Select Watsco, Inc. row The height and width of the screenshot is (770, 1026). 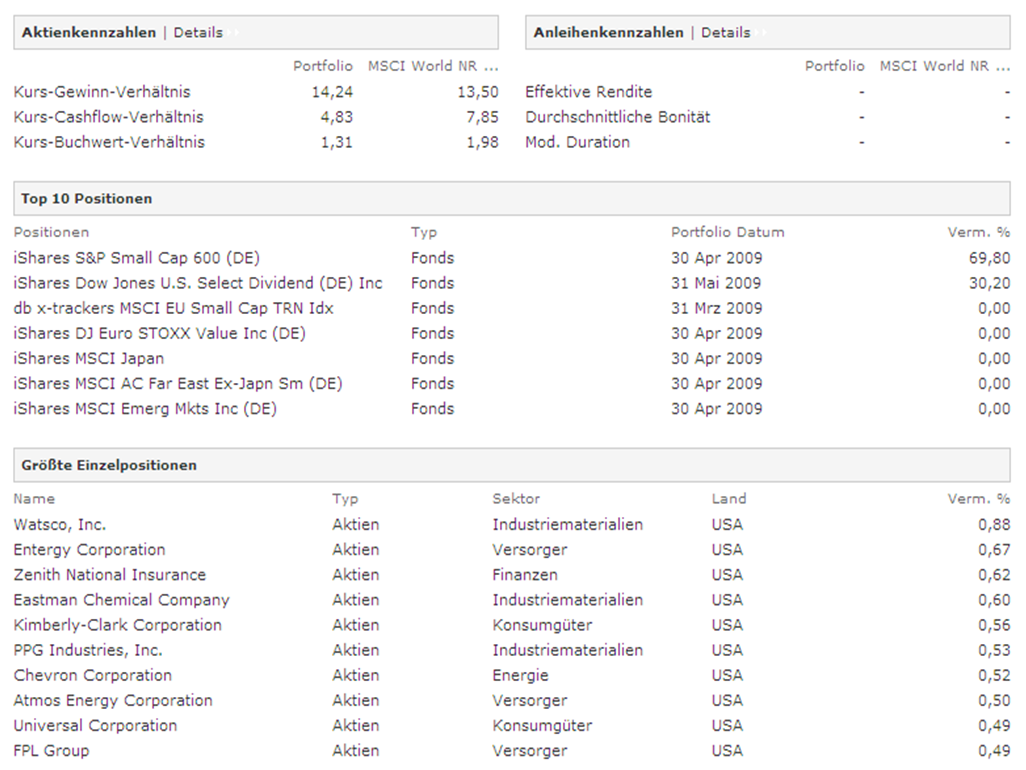click(x=512, y=525)
